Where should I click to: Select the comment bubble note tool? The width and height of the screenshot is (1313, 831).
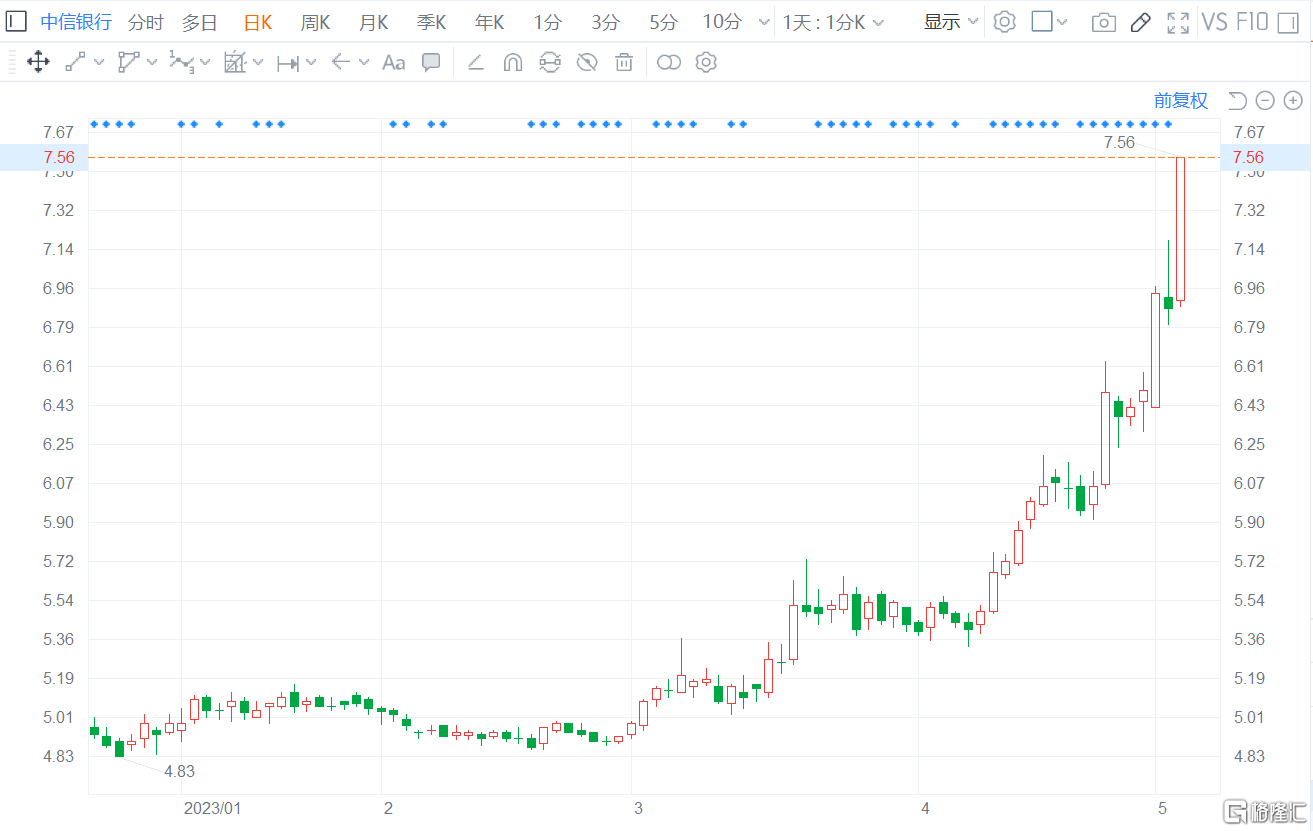pos(431,62)
